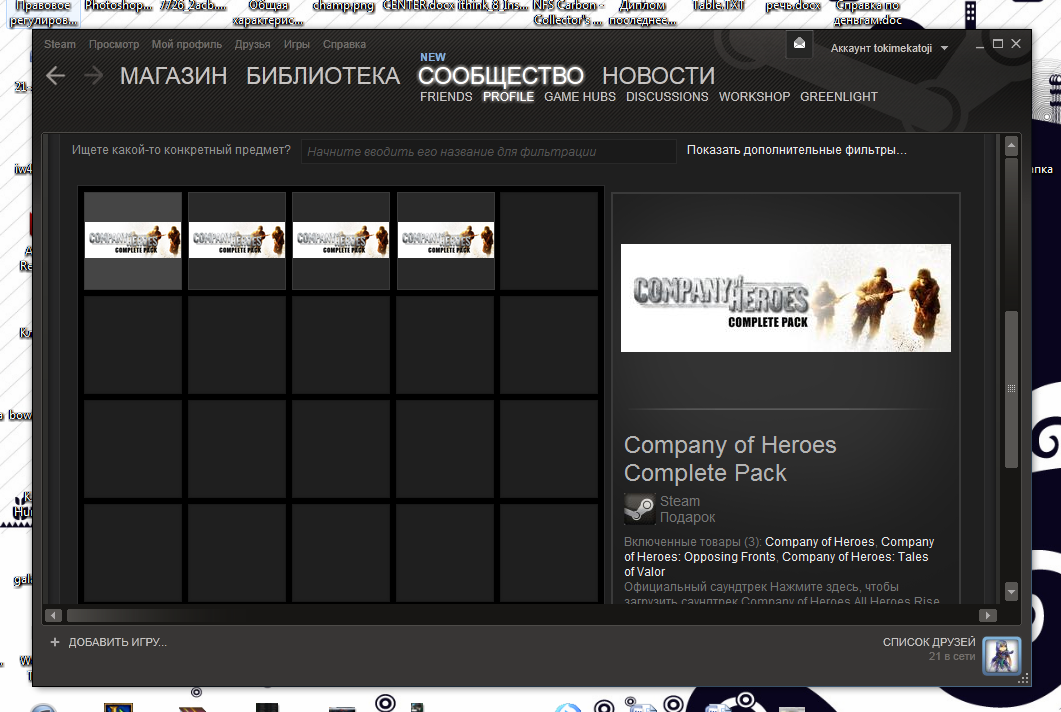The width and height of the screenshot is (1061, 712).
Task: Open the WORKSHOP subtab
Action: (754, 97)
